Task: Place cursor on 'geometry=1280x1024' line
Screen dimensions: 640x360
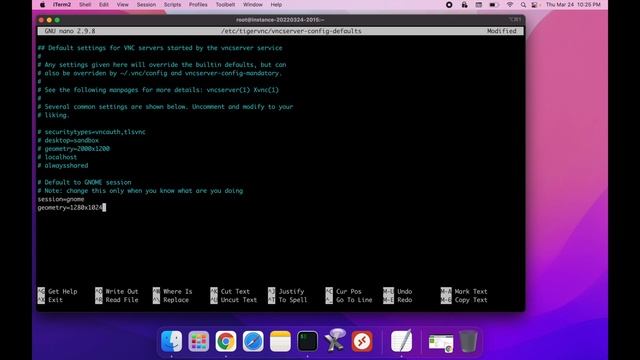Action: pyautogui.click(x=70, y=208)
